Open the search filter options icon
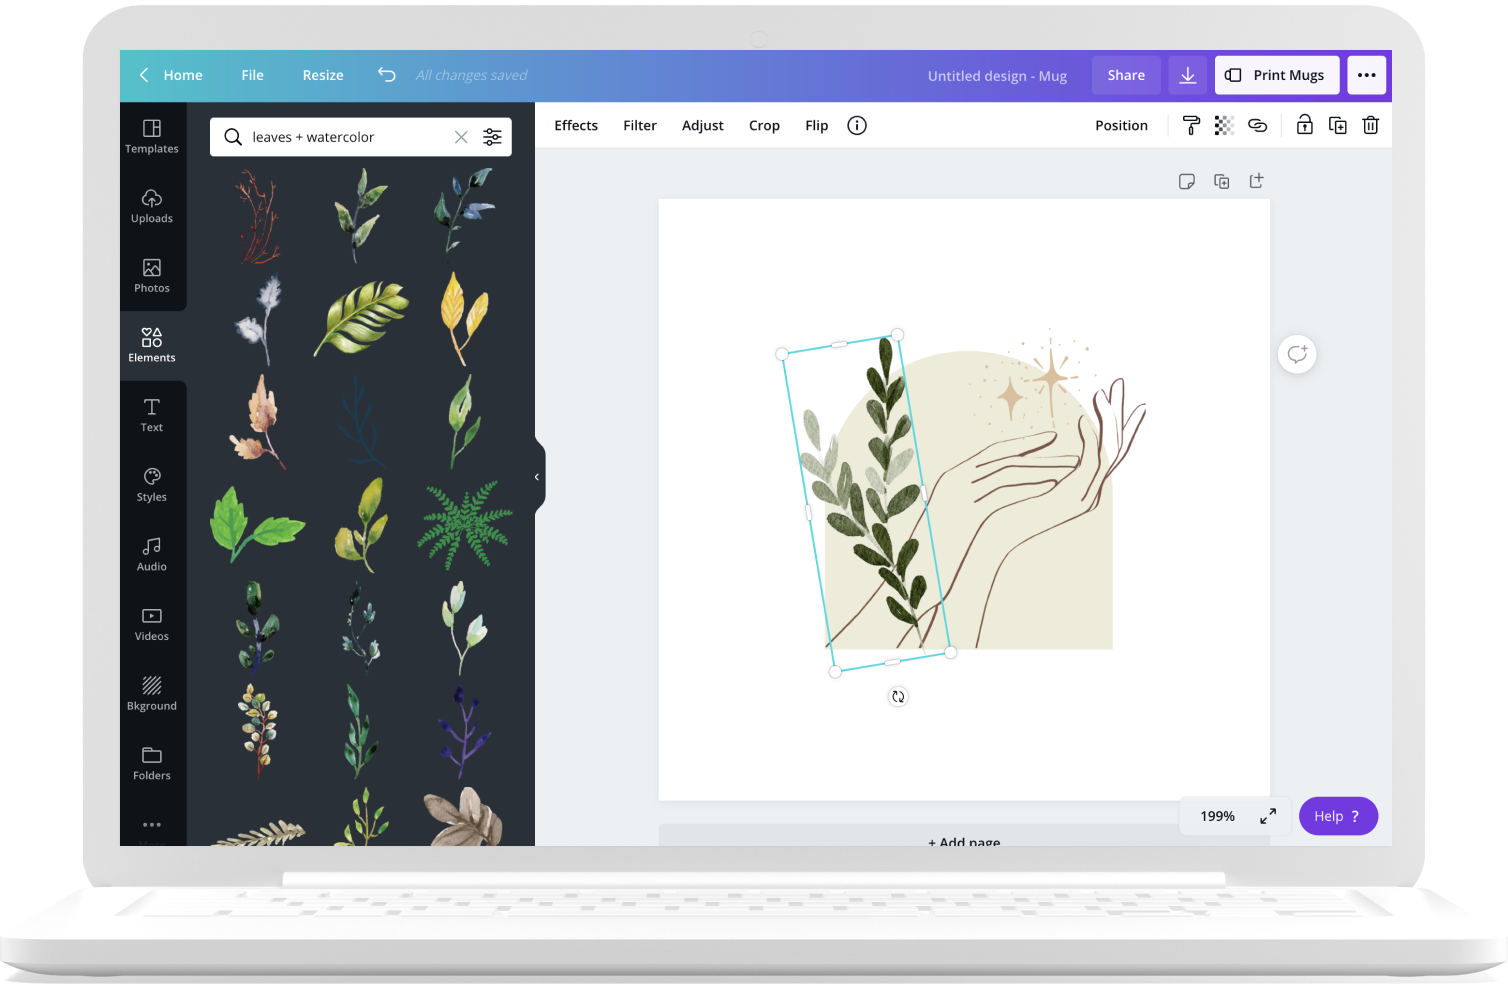 tap(492, 137)
